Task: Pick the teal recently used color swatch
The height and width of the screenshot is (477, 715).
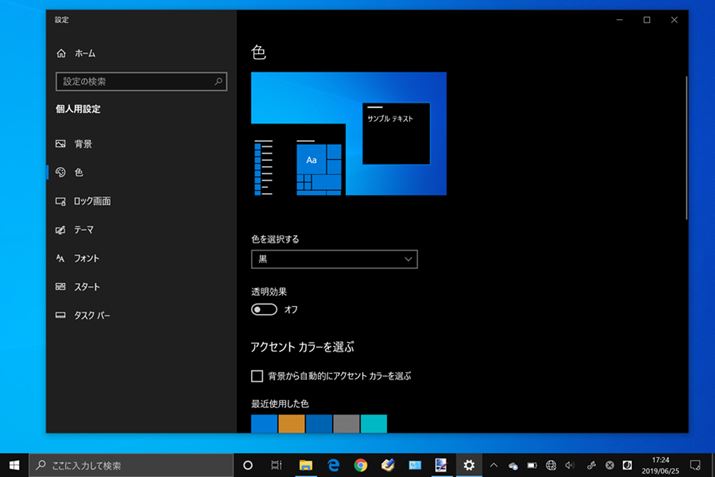Action: point(373,424)
